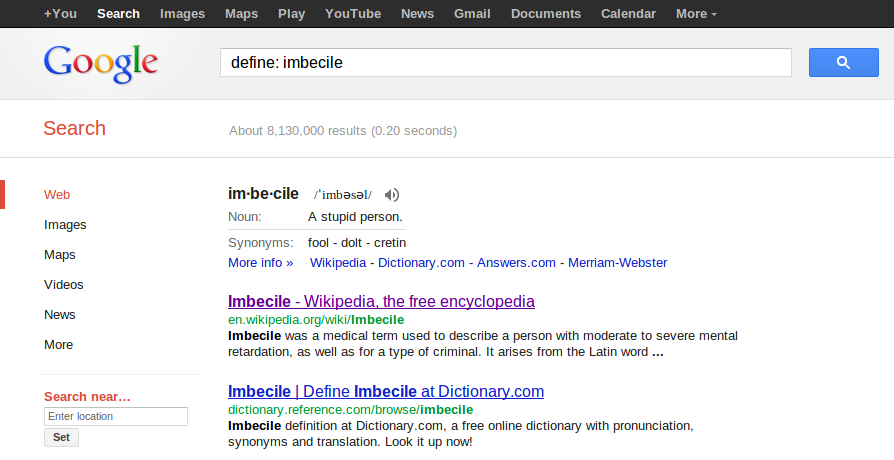Open Merriam-Webster definition source link
This screenshot has height=460, width=894.
pyautogui.click(x=617, y=263)
